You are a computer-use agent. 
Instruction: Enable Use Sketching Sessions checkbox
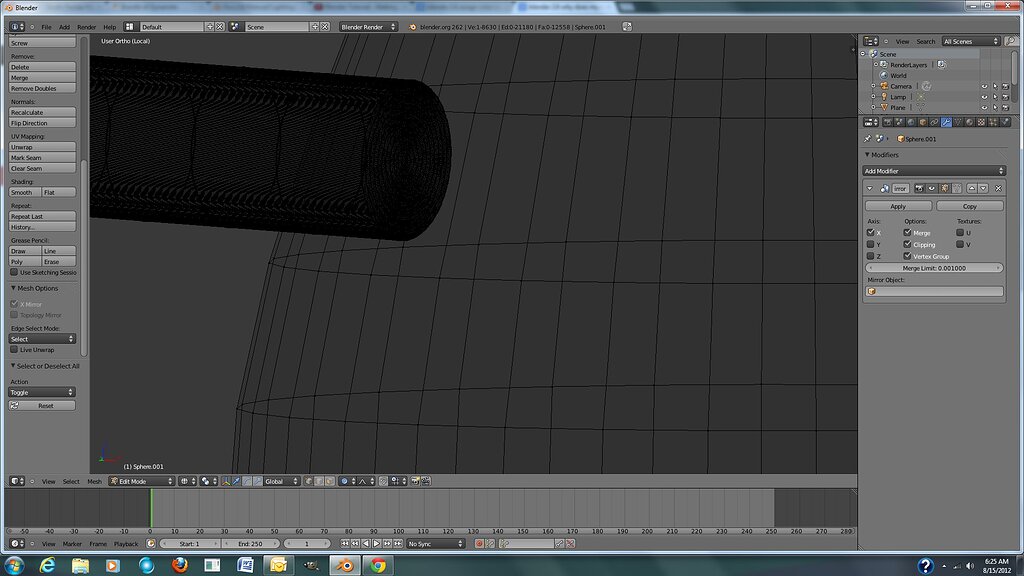coord(14,272)
